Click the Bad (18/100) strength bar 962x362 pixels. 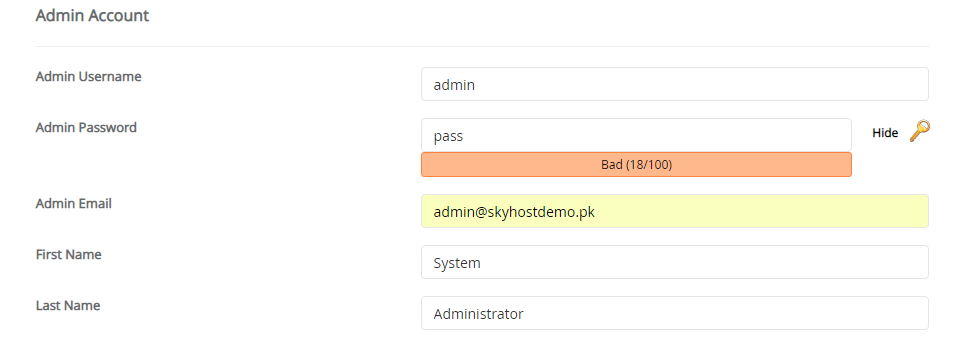(x=636, y=164)
